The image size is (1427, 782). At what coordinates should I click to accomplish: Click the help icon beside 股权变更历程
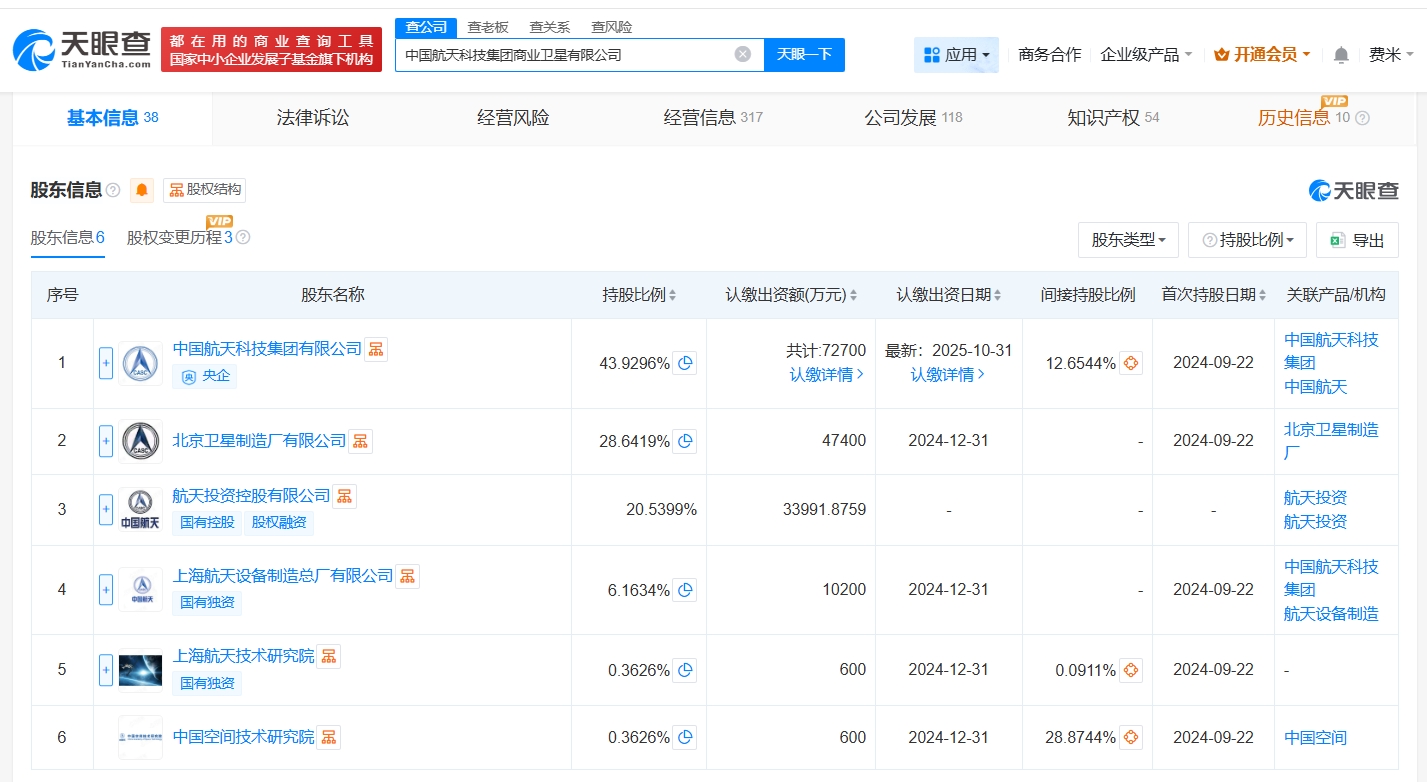242,238
